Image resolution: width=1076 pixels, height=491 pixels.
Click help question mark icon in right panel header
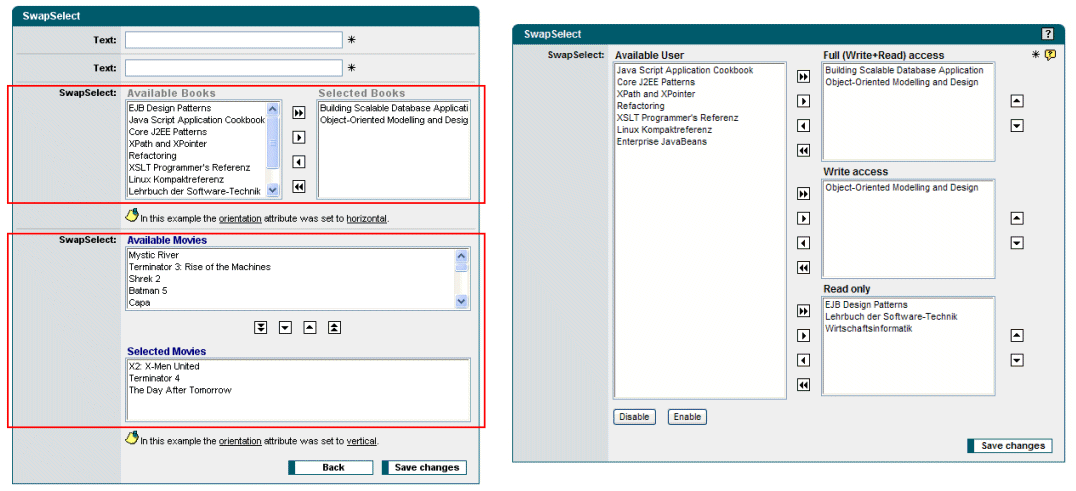click(x=1047, y=34)
